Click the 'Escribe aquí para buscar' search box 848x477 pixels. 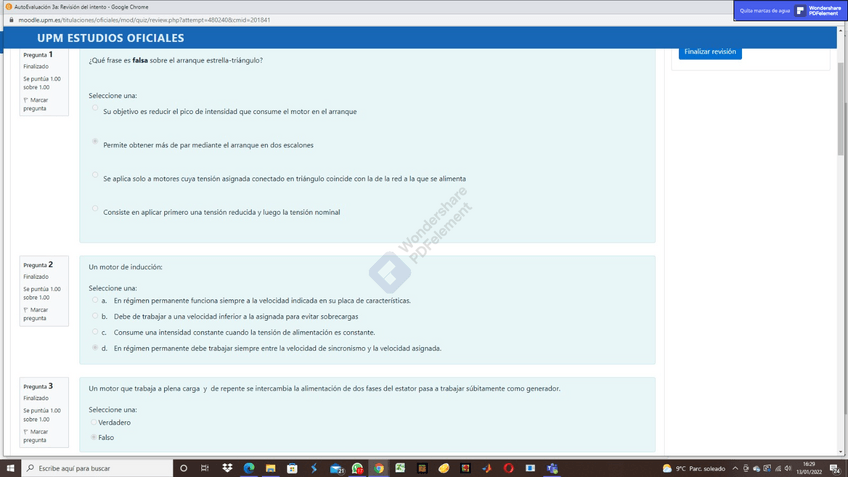(x=97, y=468)
